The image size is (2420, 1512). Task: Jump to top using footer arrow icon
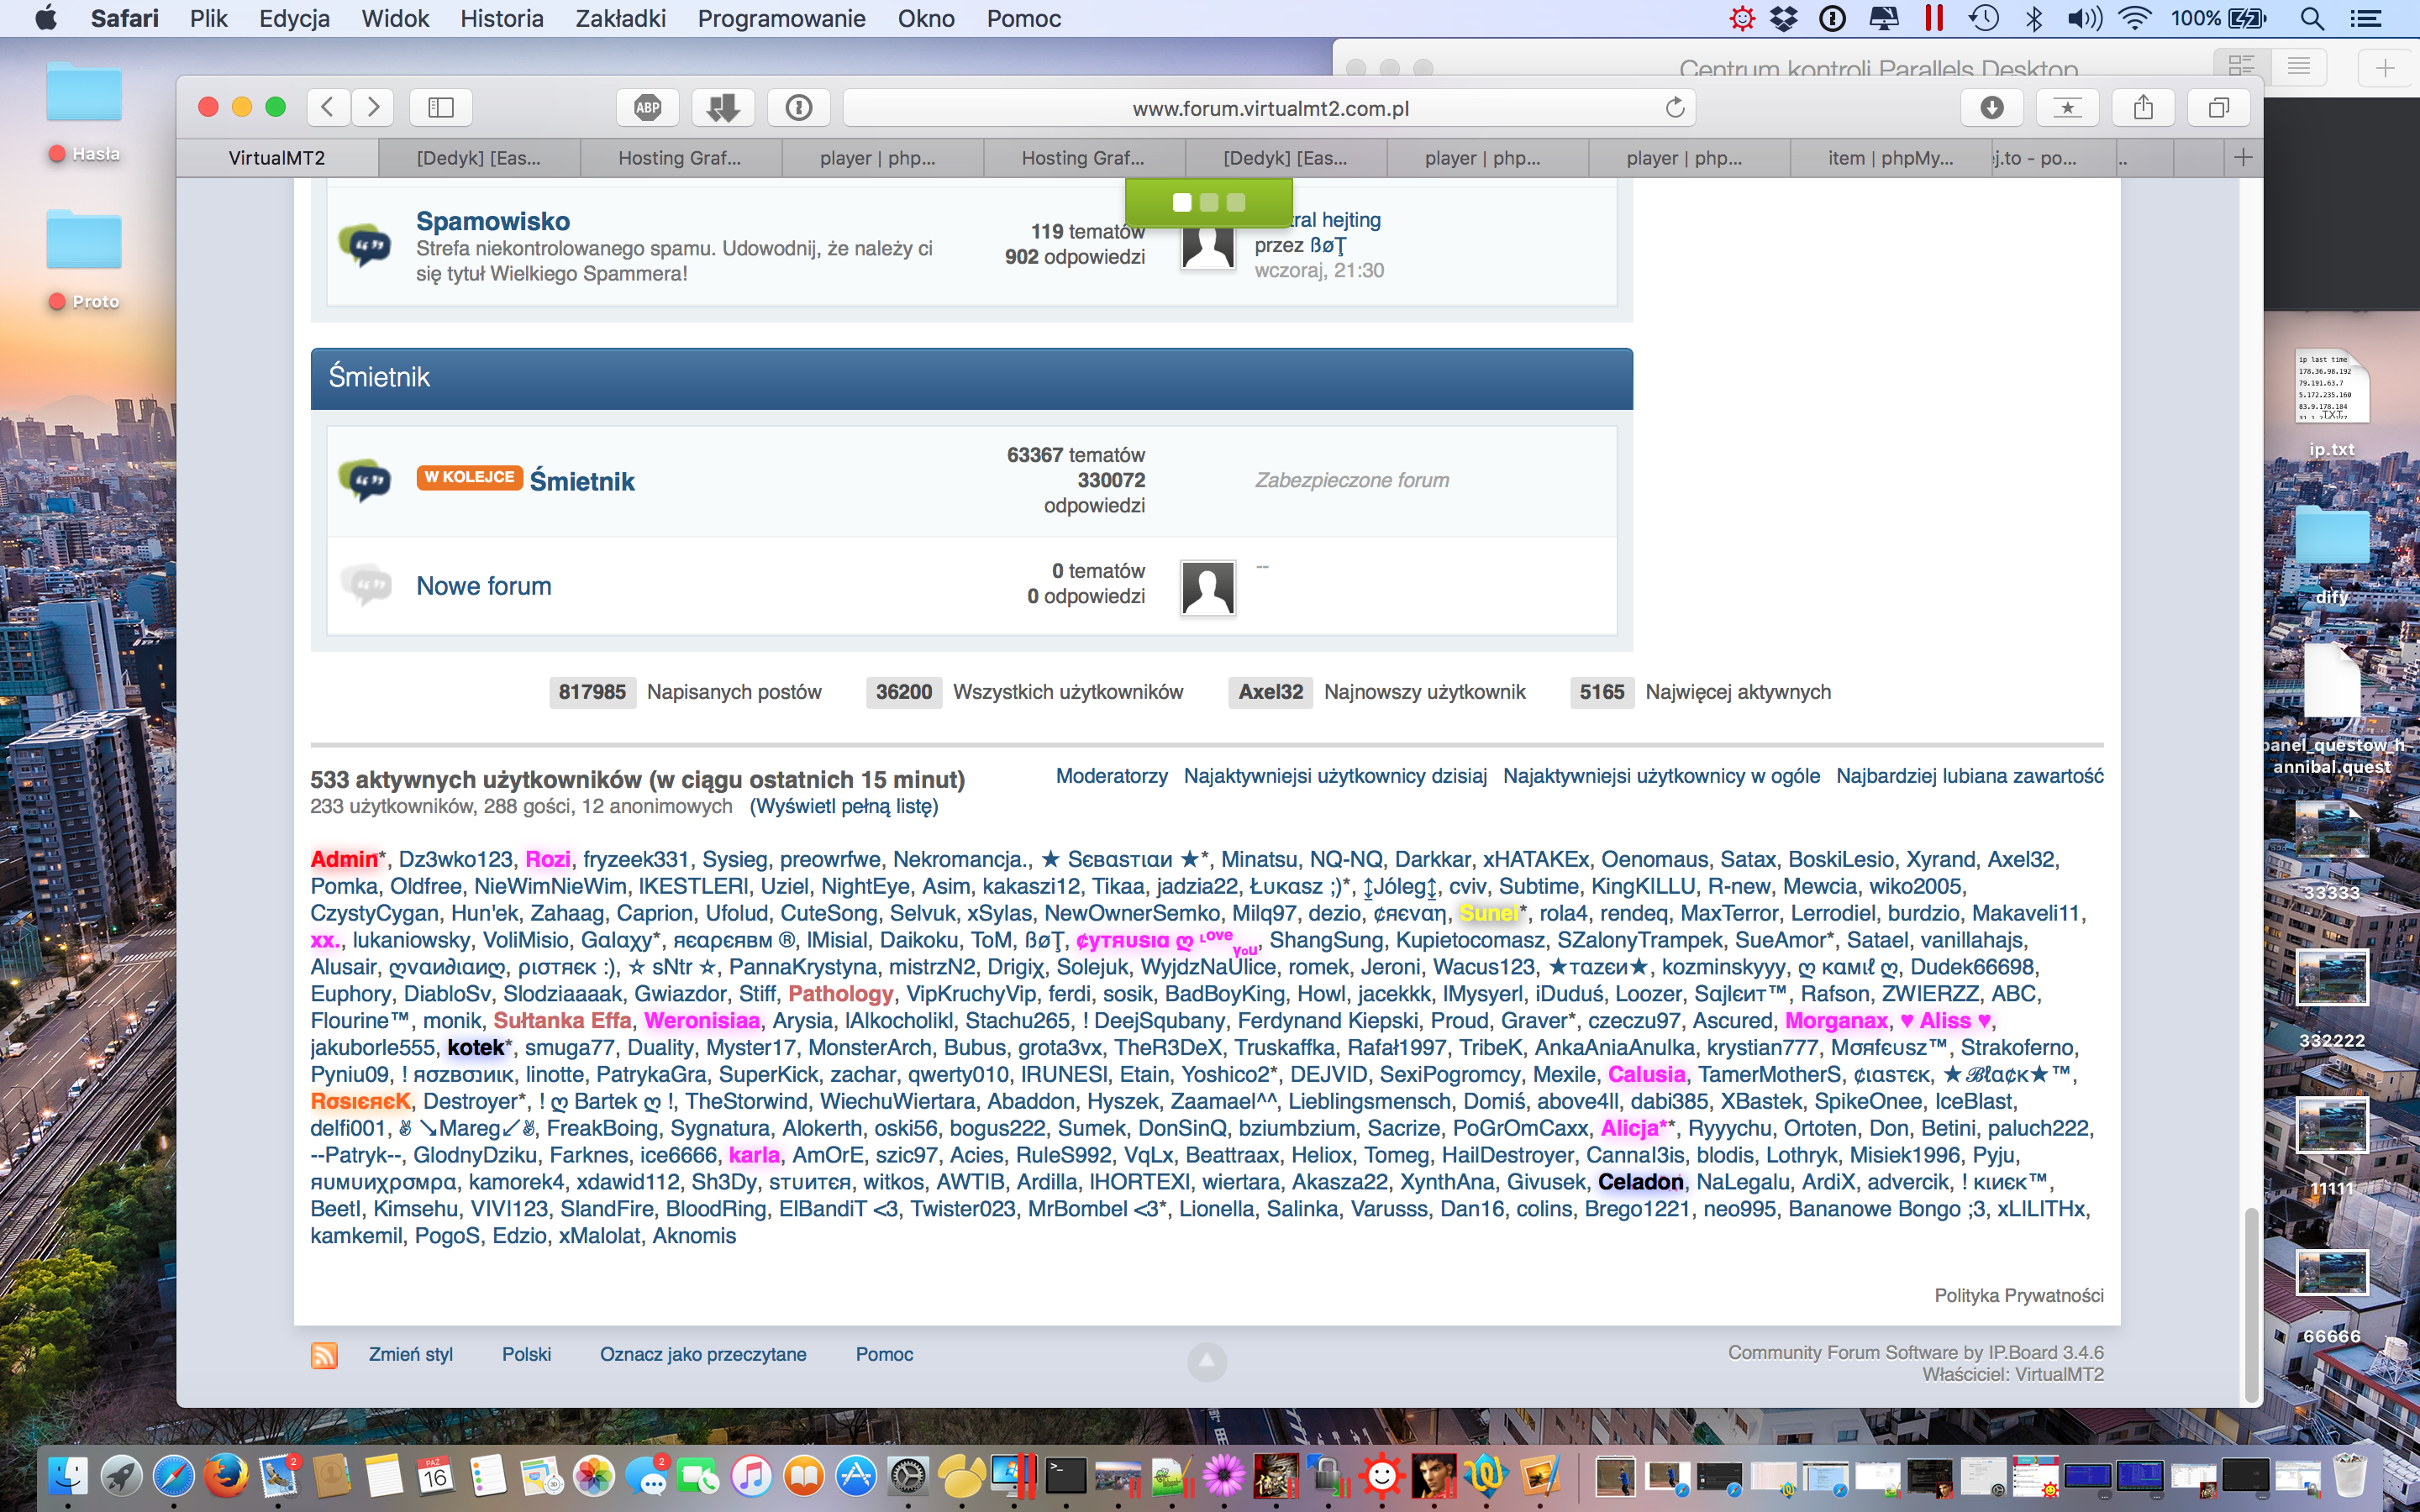[x=1207, y=1362]
